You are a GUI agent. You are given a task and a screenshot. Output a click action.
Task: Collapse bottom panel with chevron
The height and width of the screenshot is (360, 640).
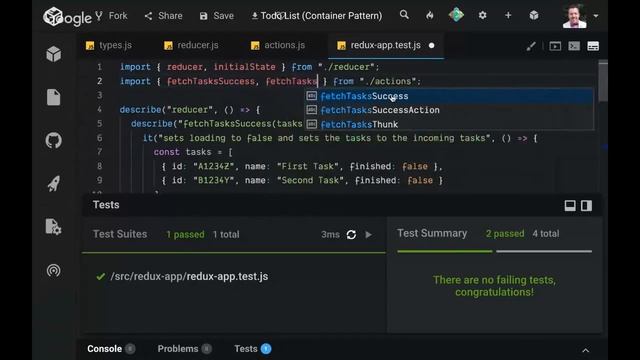586,350
